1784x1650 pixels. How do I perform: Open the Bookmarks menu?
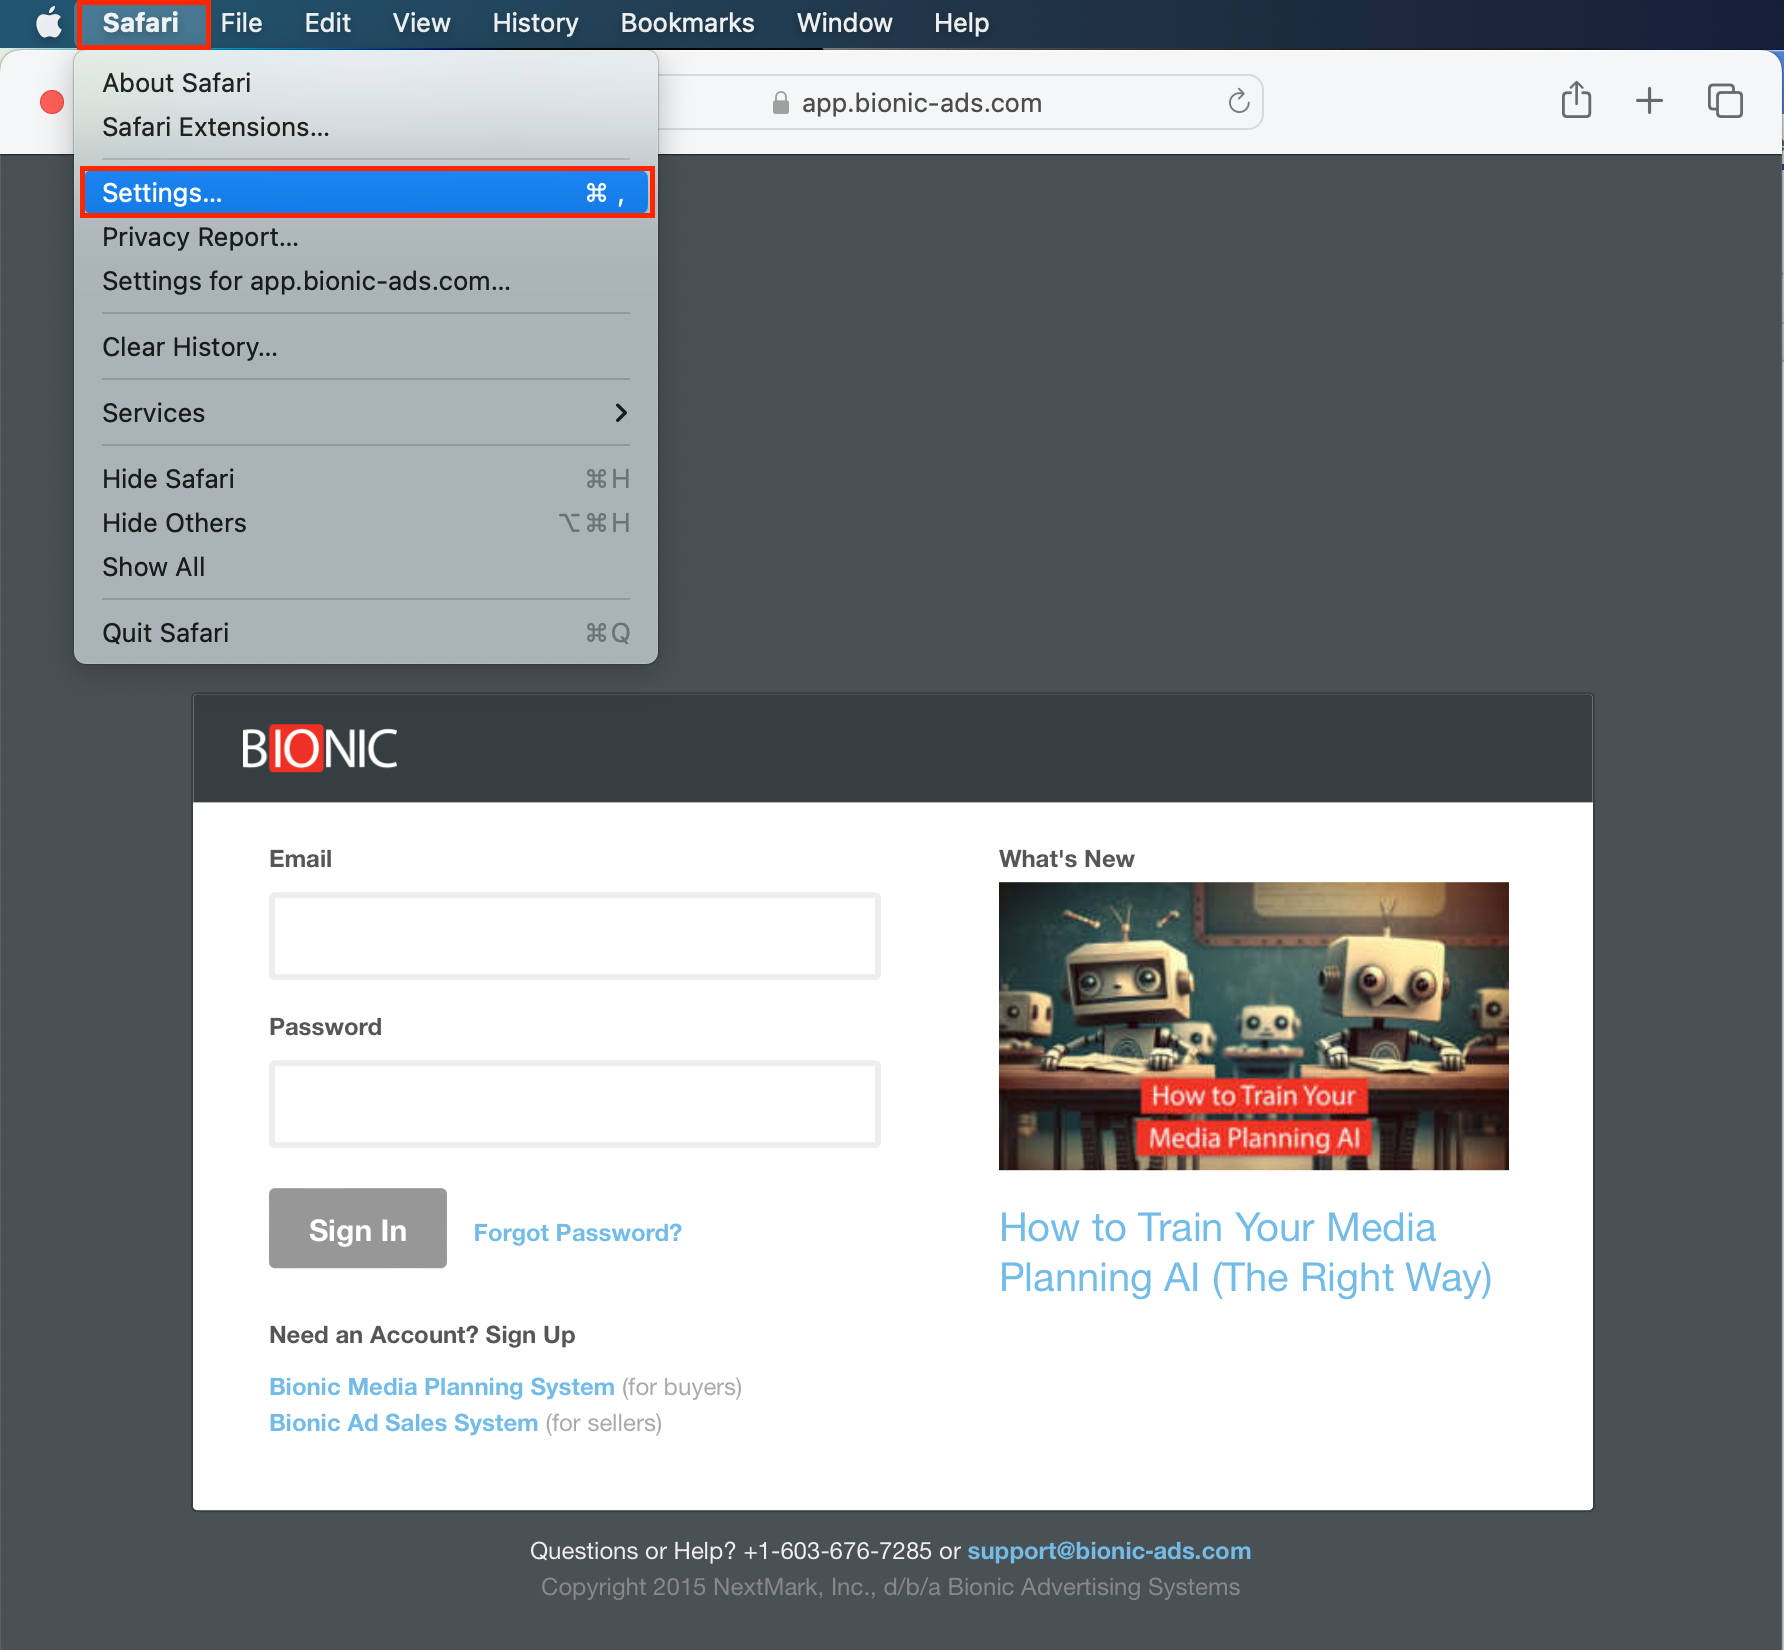[687, 23]
